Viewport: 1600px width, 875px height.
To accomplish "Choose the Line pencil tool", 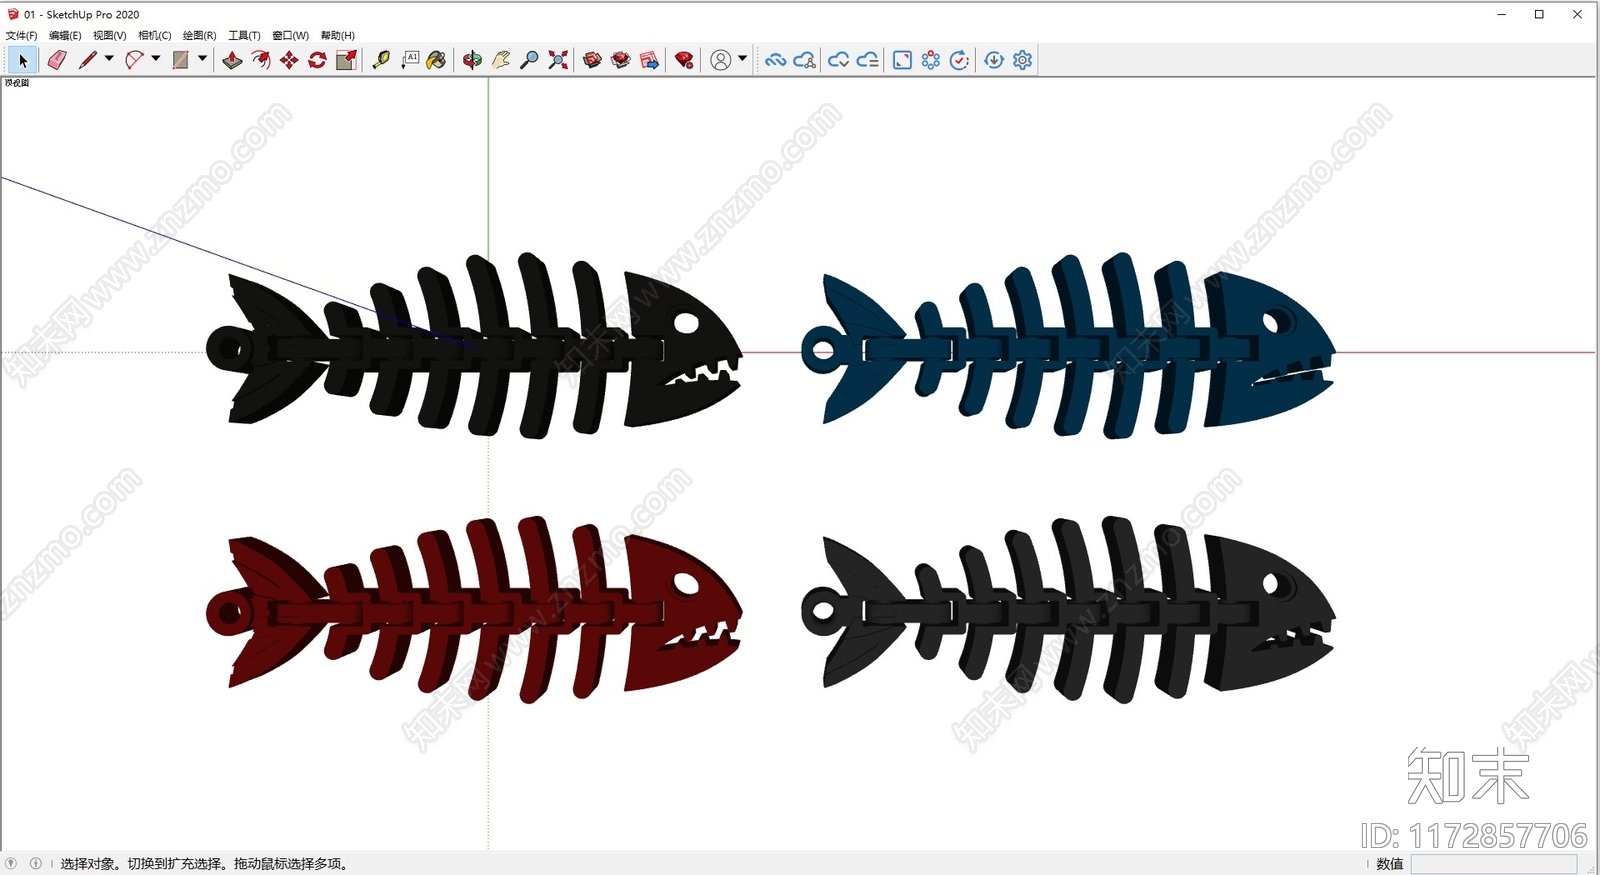I will 88,60.
